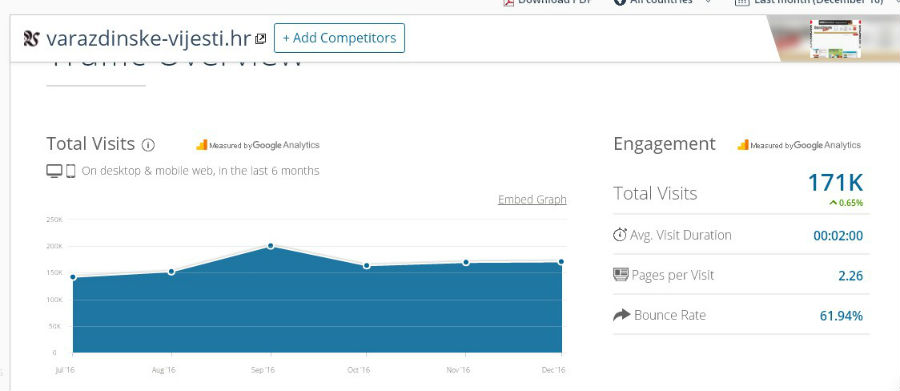Open the Embed Graph link
This screenshot has height=391, width=900.
click(532, 199)
